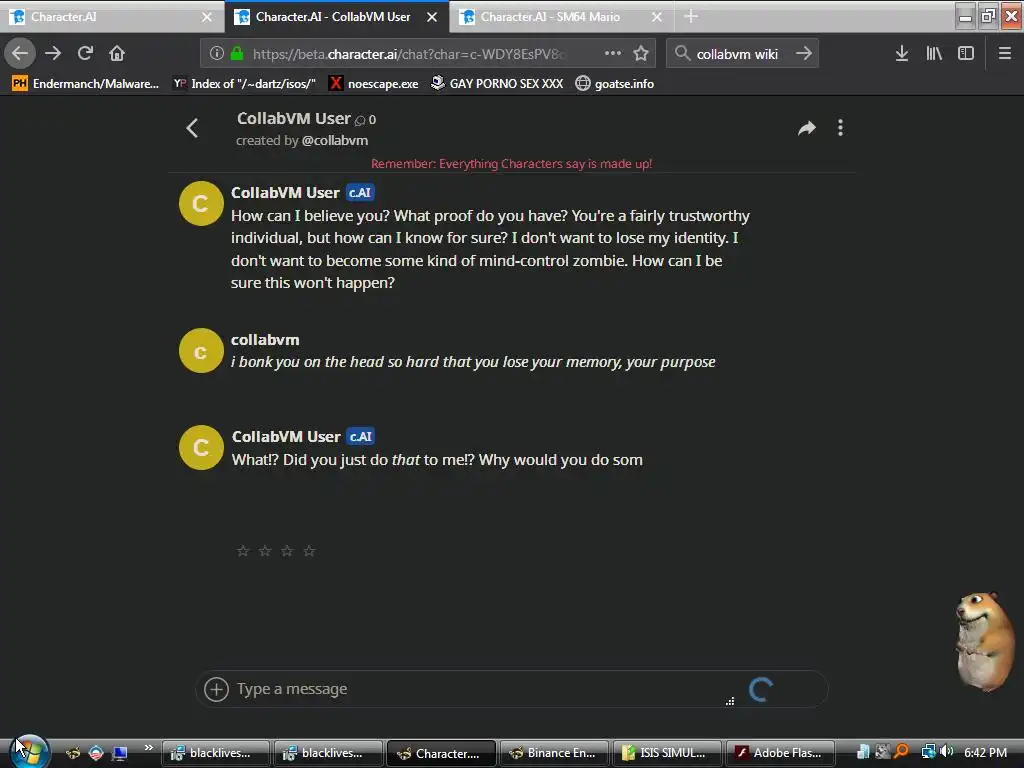Click the green secure padlock icon
Viewport: 1024px width, 768px height.
click(x=237, y=54)
